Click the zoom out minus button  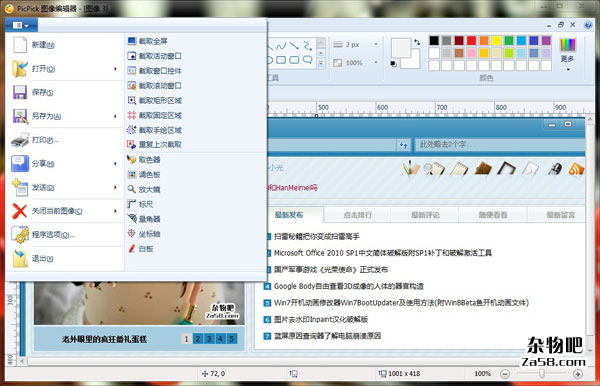pos(505,374)
